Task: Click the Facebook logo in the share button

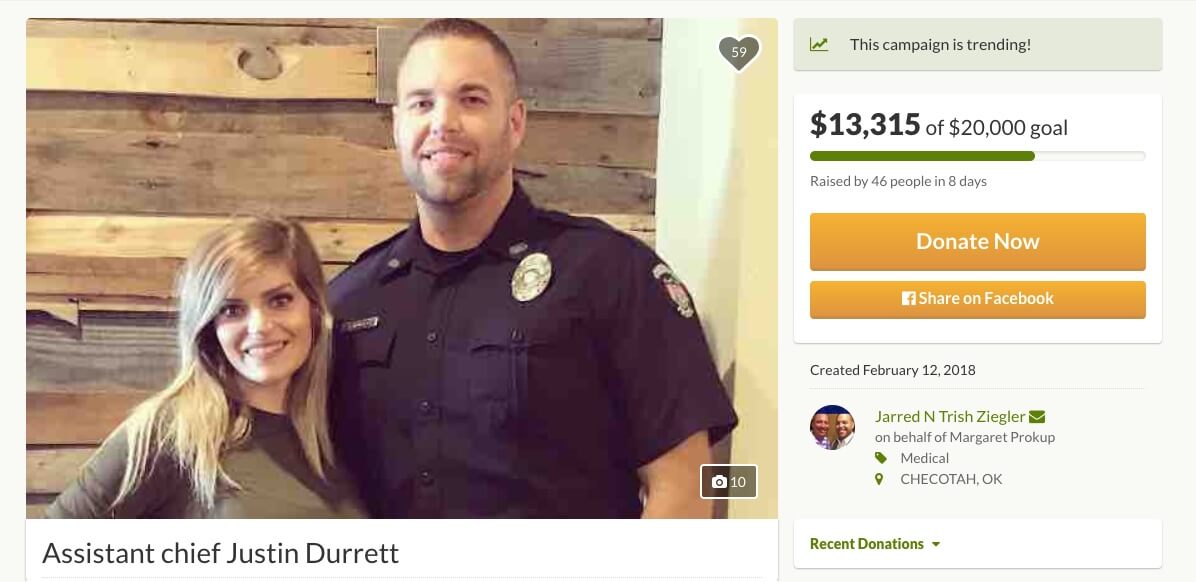Action: 908,298
